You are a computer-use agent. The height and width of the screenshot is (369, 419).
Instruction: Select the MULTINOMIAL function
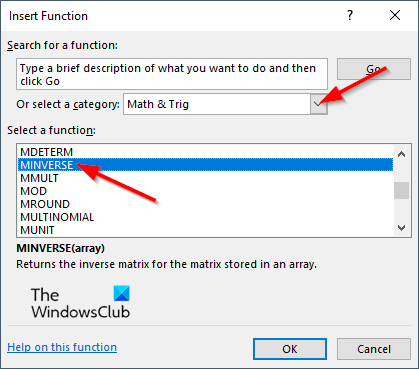[x=205, y=217]
